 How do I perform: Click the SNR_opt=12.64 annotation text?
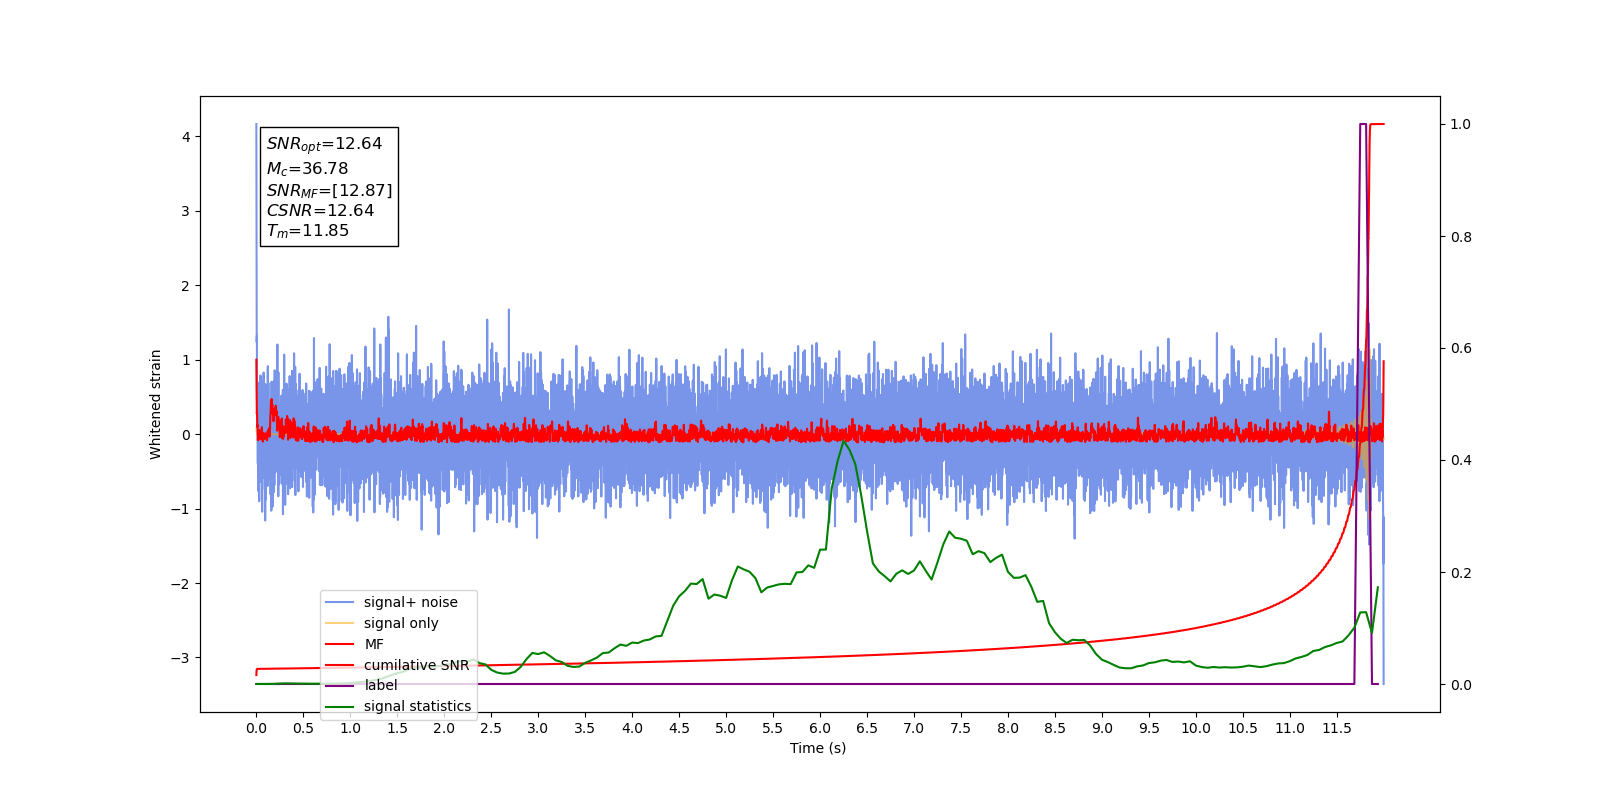(x=324, y=144)
